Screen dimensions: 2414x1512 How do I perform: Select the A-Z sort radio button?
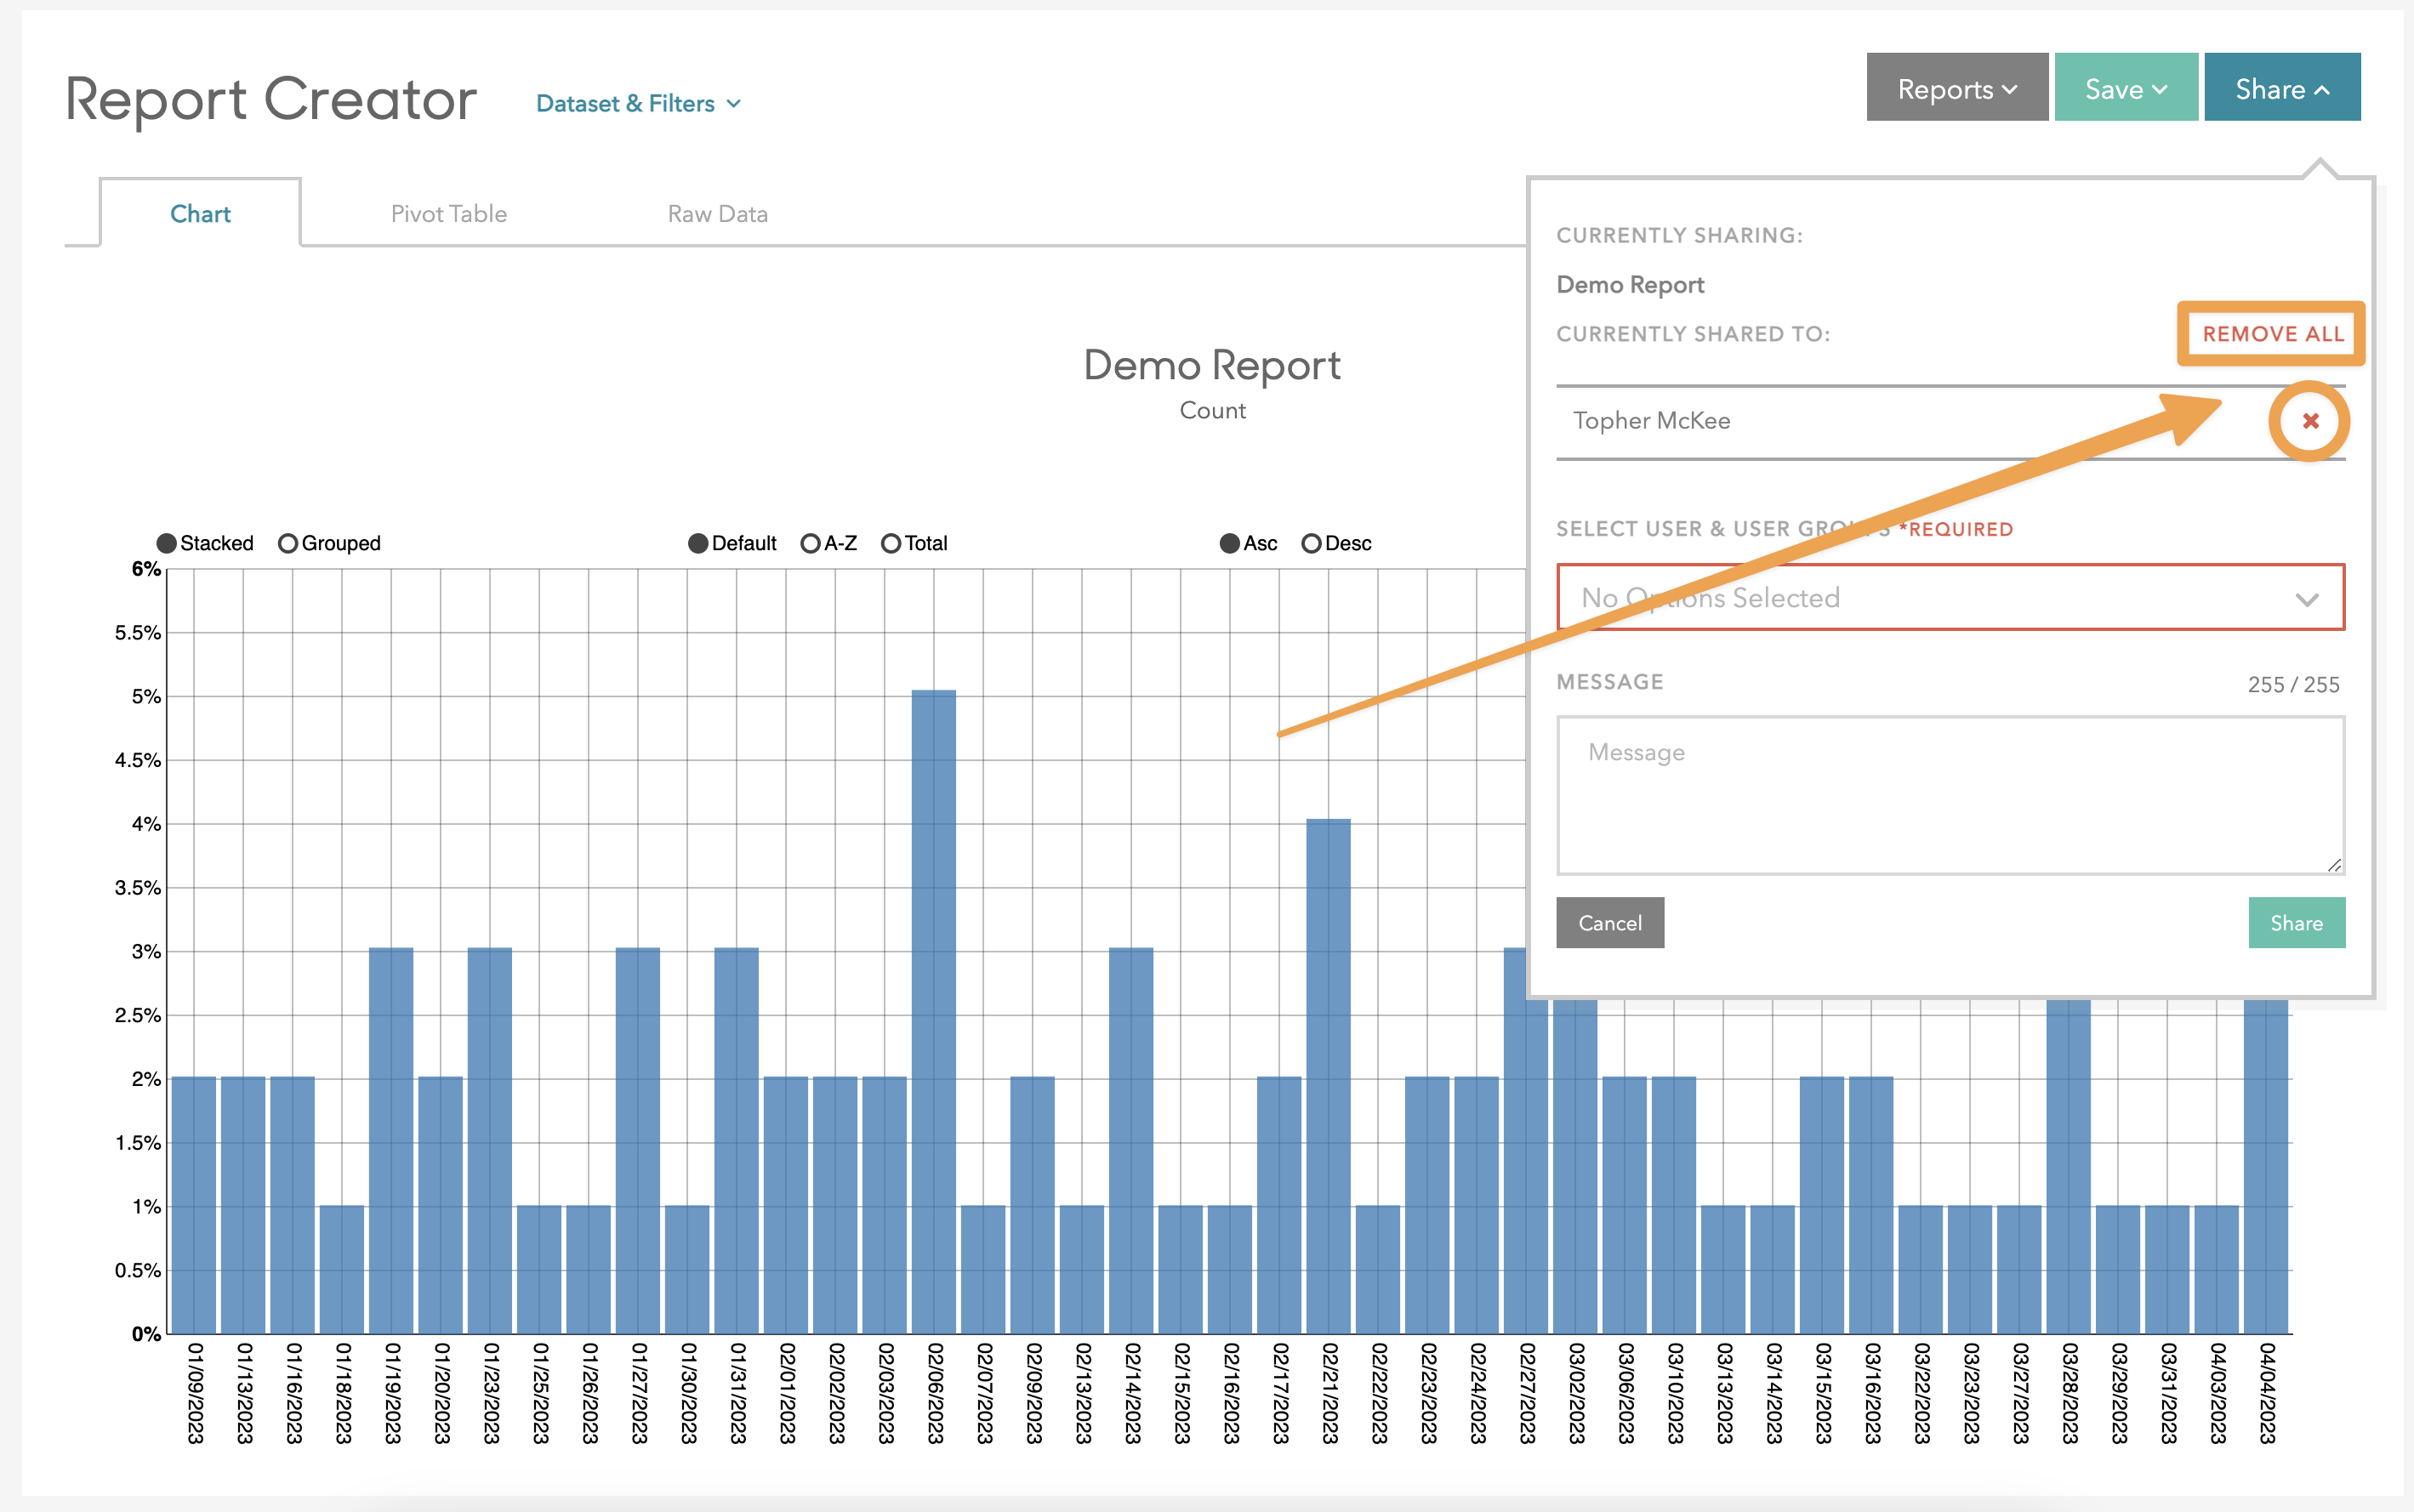(810, 543)
